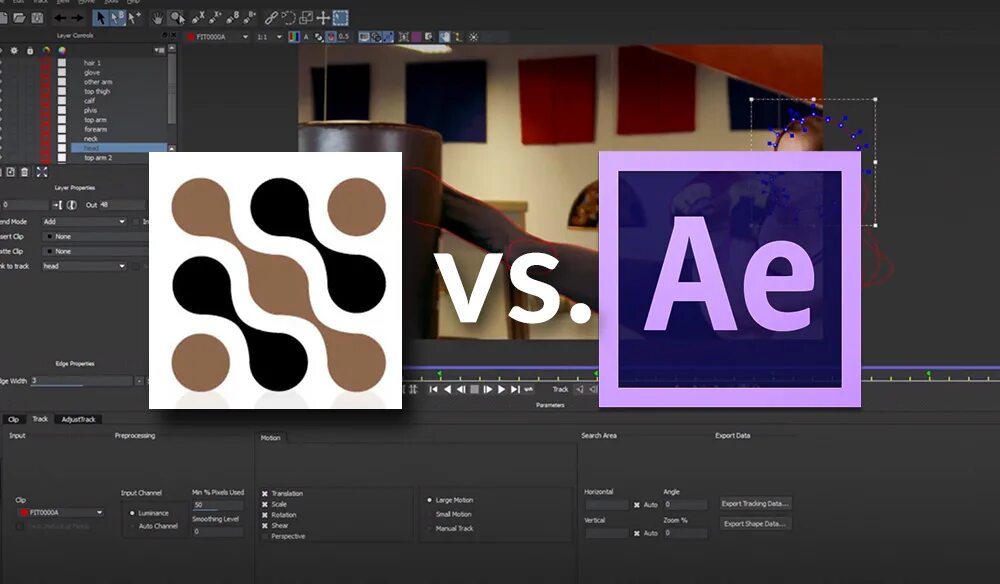Select the Transform dashed-box tool
Viewport: 1000px width, 584px height.
pos(341,18)
